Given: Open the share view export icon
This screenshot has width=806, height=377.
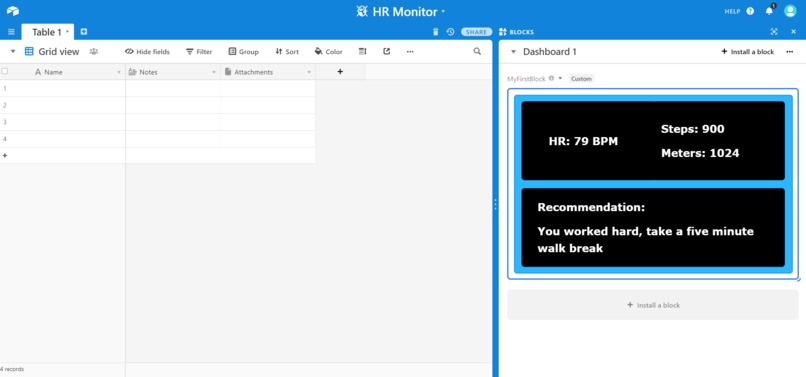Looking at the screenshot, I should click(x=387, y=51).
